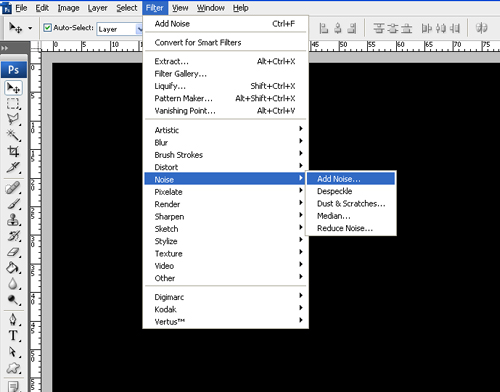Expand the Artistic filter submenu
This screenshot has height=392, width=500.
(x=225, y=130)
